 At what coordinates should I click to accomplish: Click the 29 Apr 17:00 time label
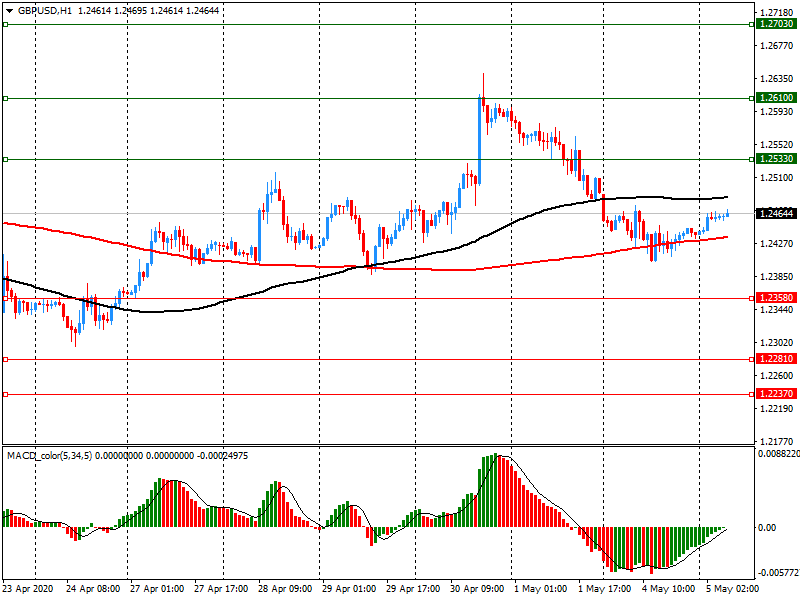pyautogui.click(x=413, y=589)
